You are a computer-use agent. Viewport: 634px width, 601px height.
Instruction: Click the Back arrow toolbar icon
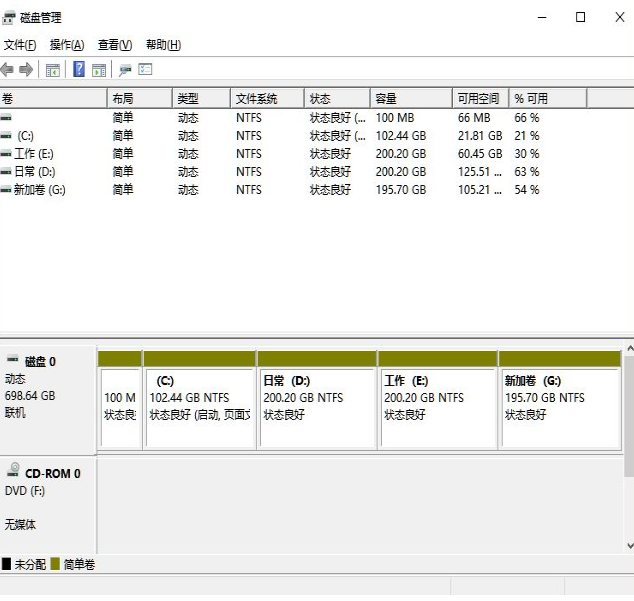7,70
